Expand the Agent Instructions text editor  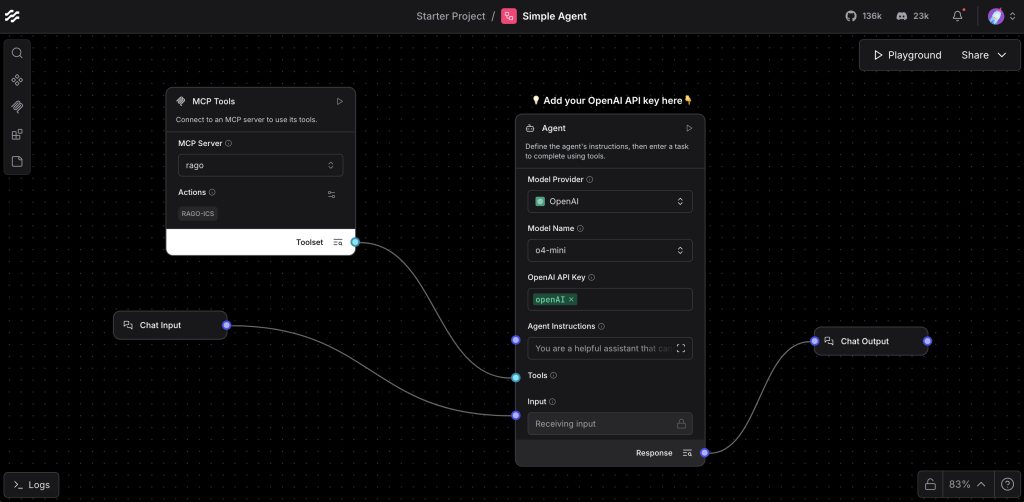tap(681, 348)
